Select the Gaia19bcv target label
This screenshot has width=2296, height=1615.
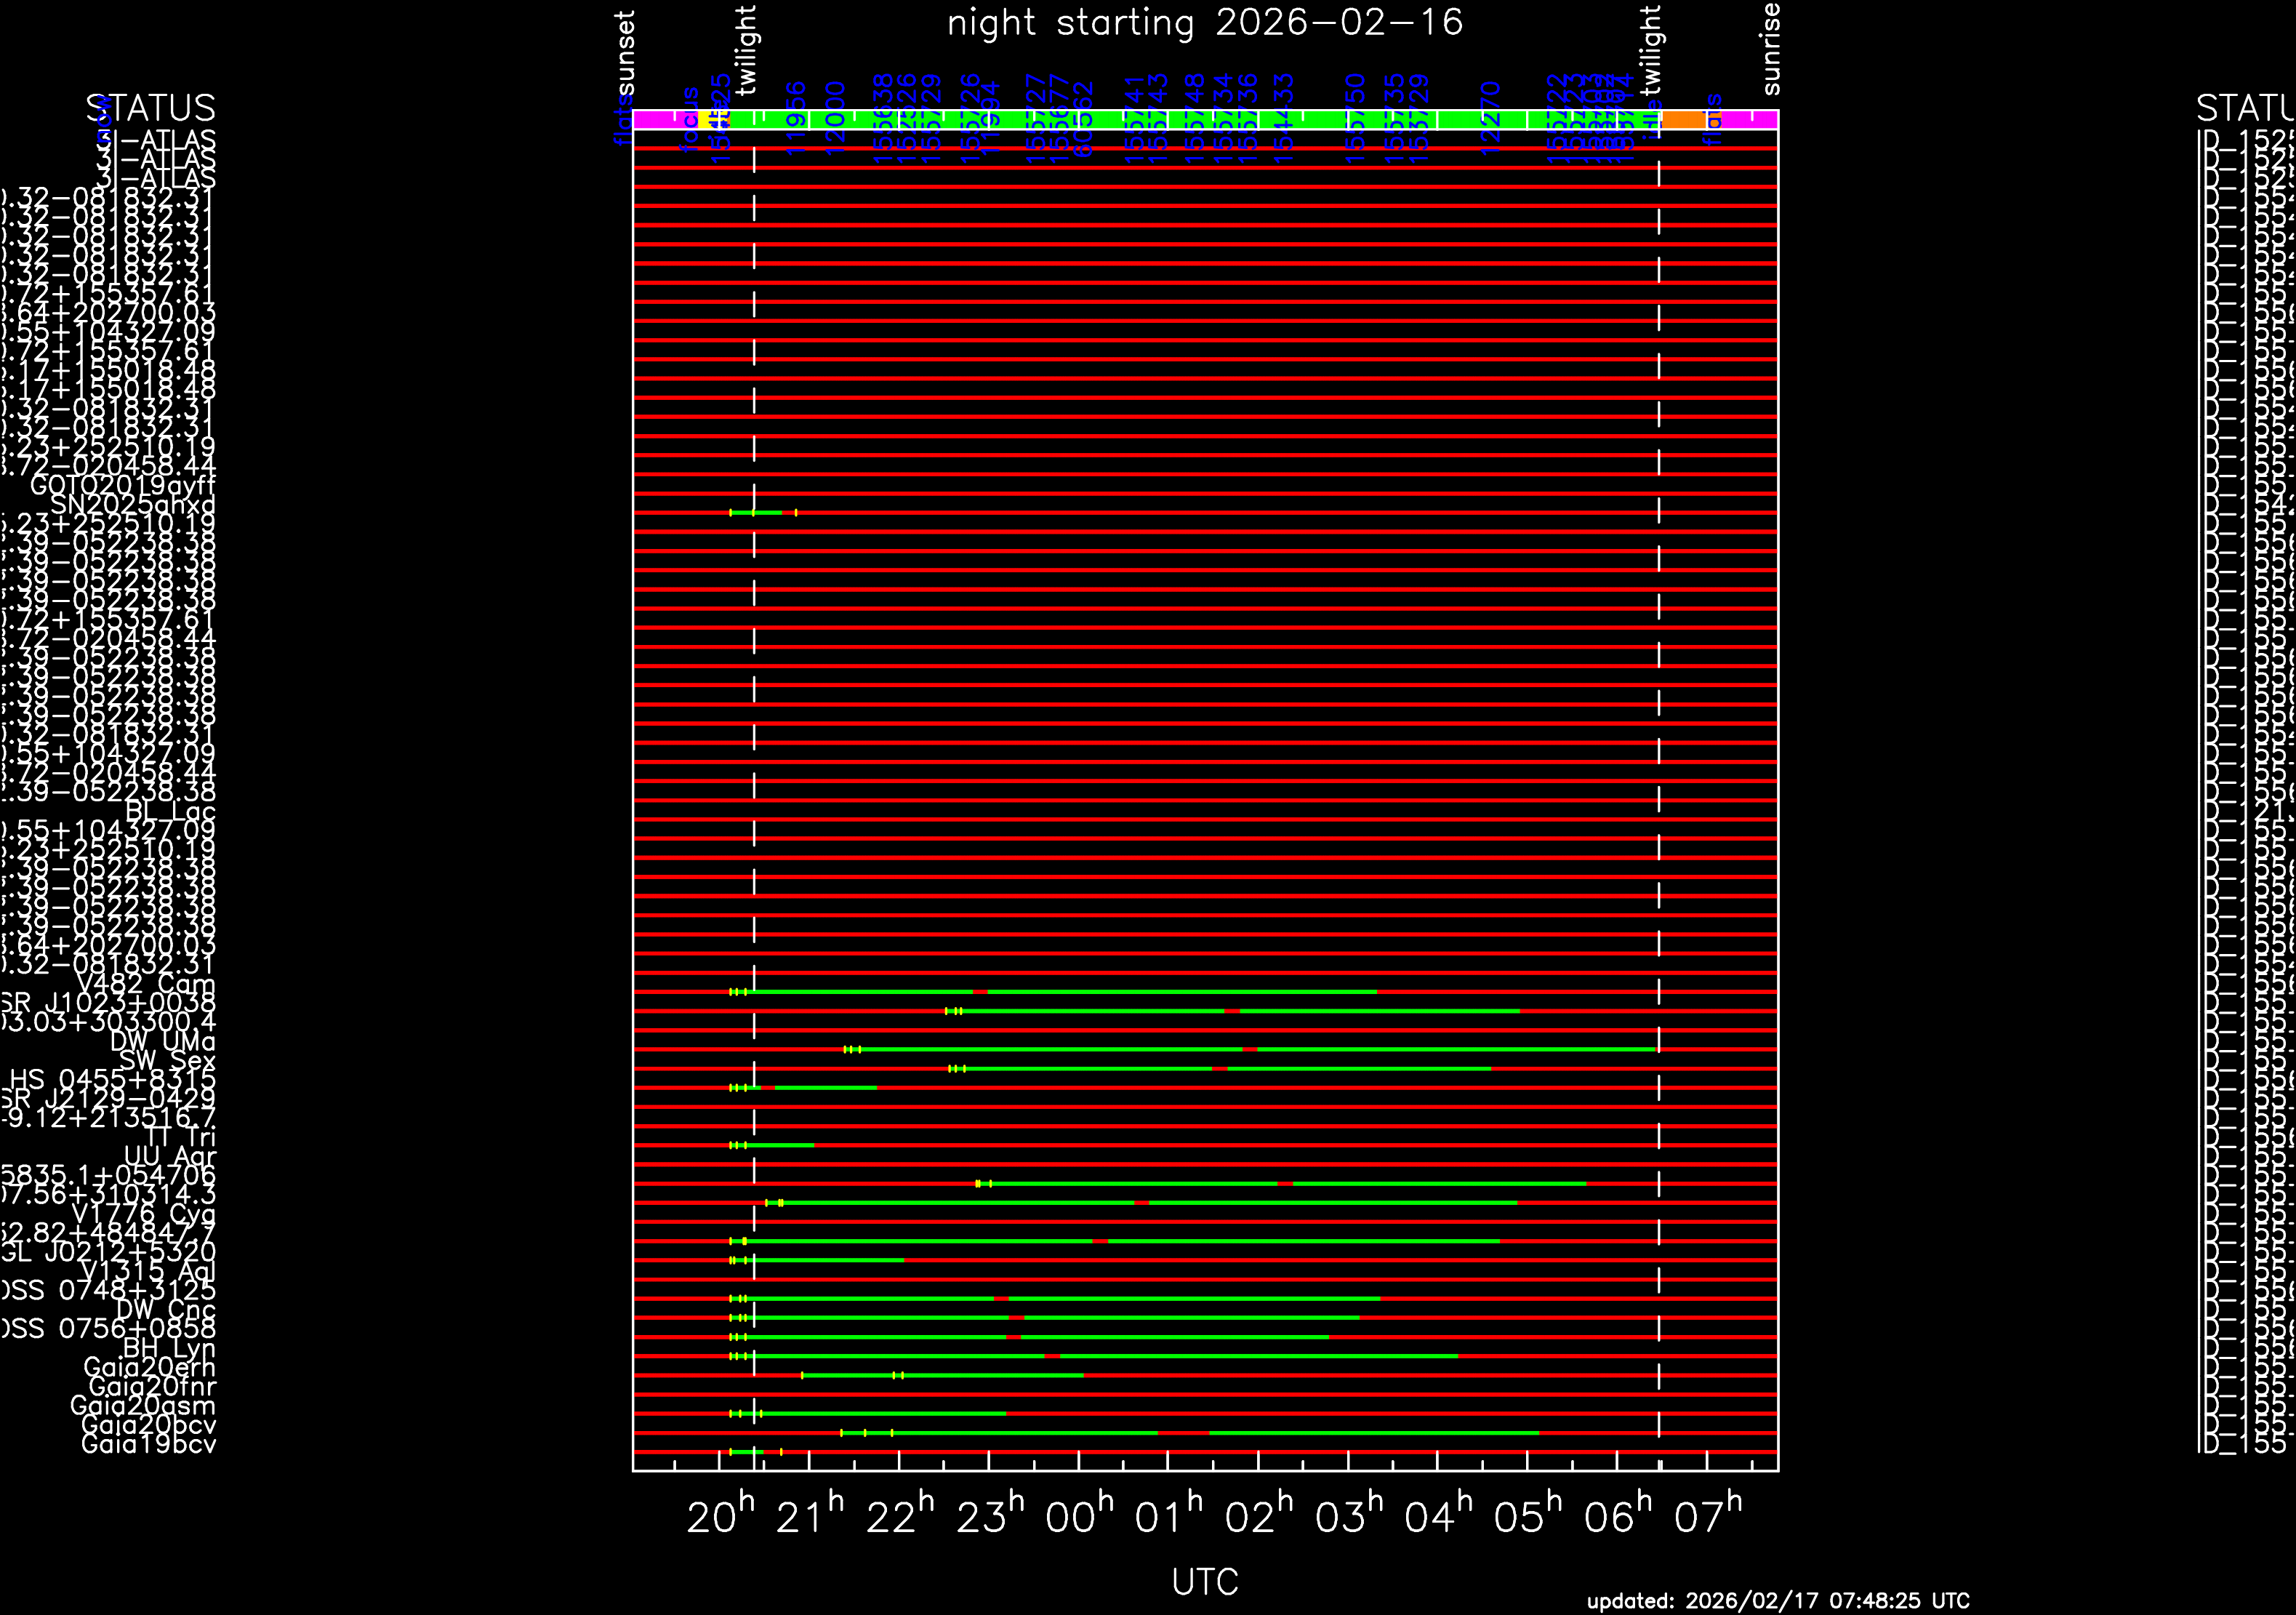(x=148, y=1444)
